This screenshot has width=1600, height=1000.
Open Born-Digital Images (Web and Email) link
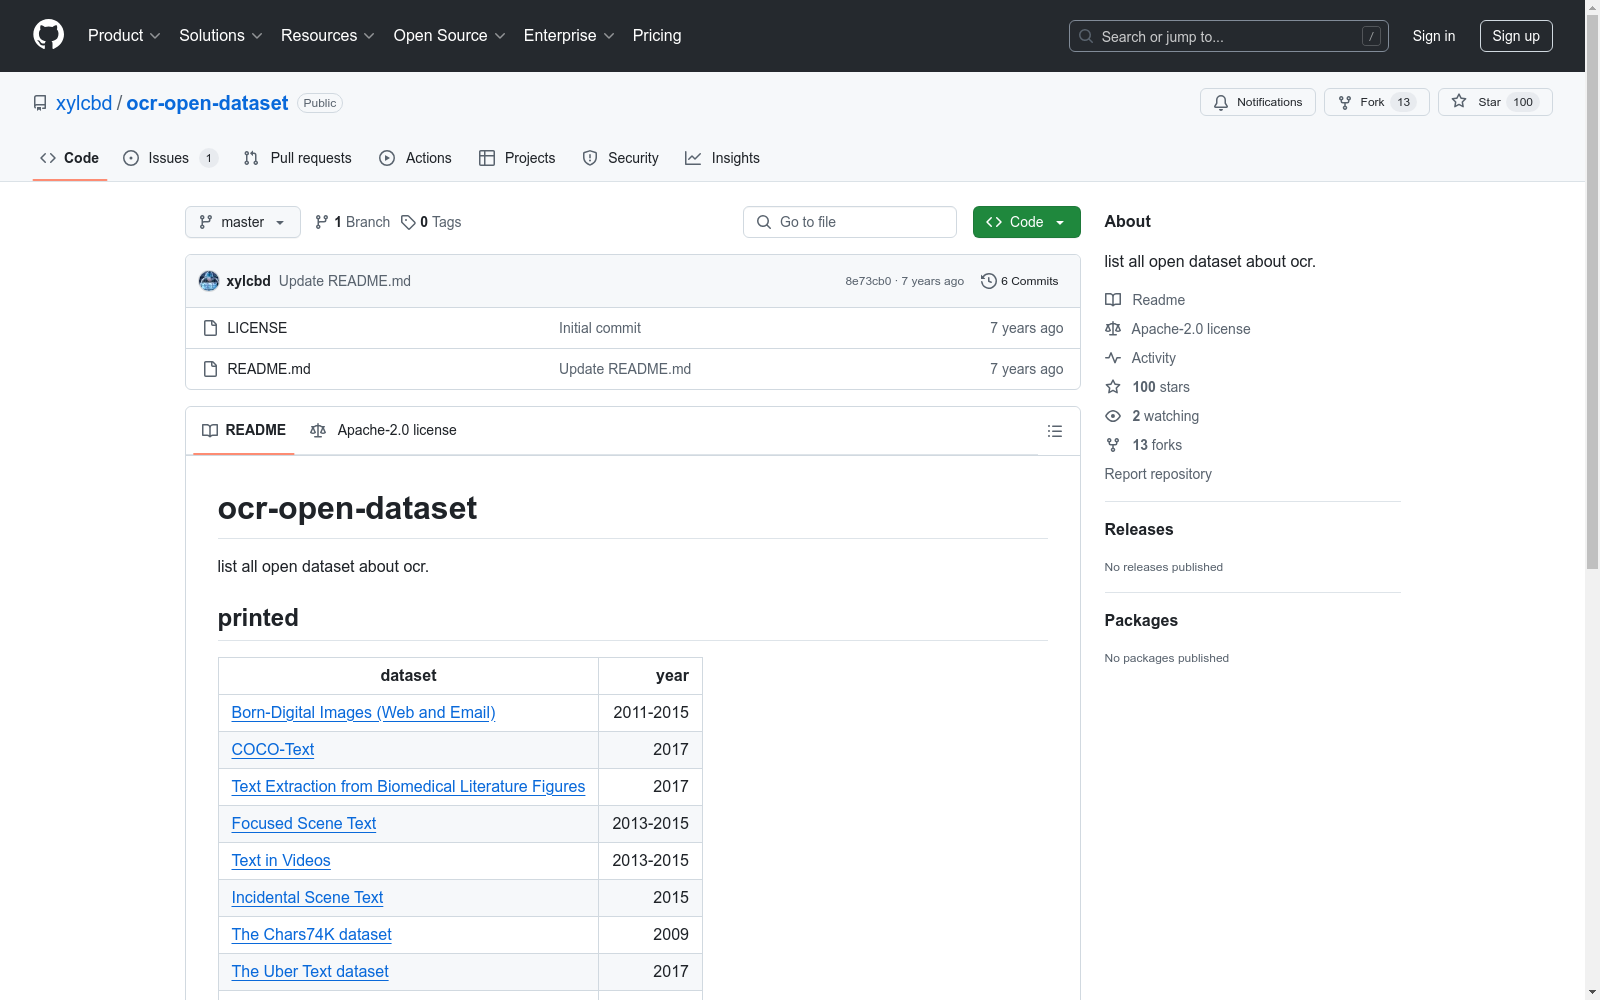363,713
